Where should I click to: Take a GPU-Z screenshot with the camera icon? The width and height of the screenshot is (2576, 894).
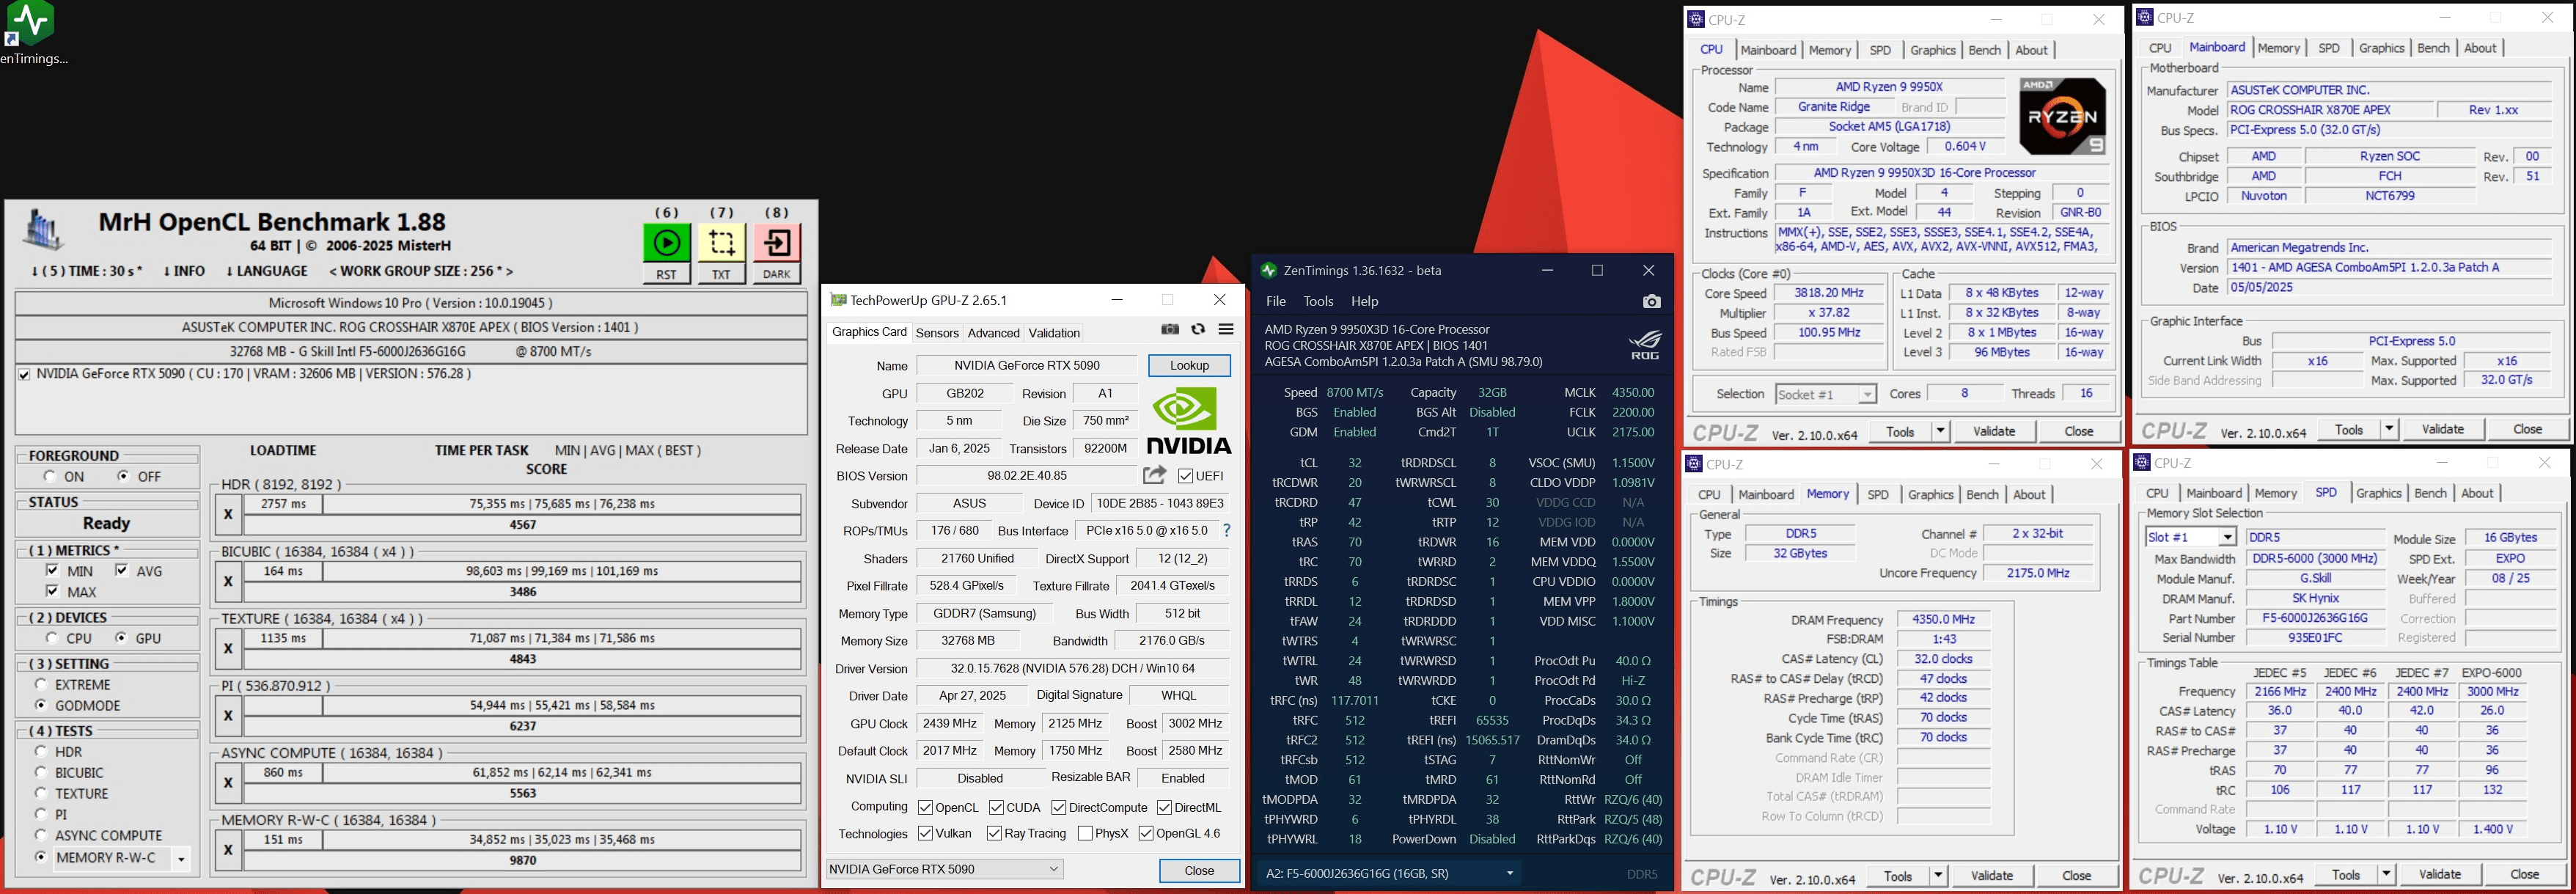click(1170, 330)
